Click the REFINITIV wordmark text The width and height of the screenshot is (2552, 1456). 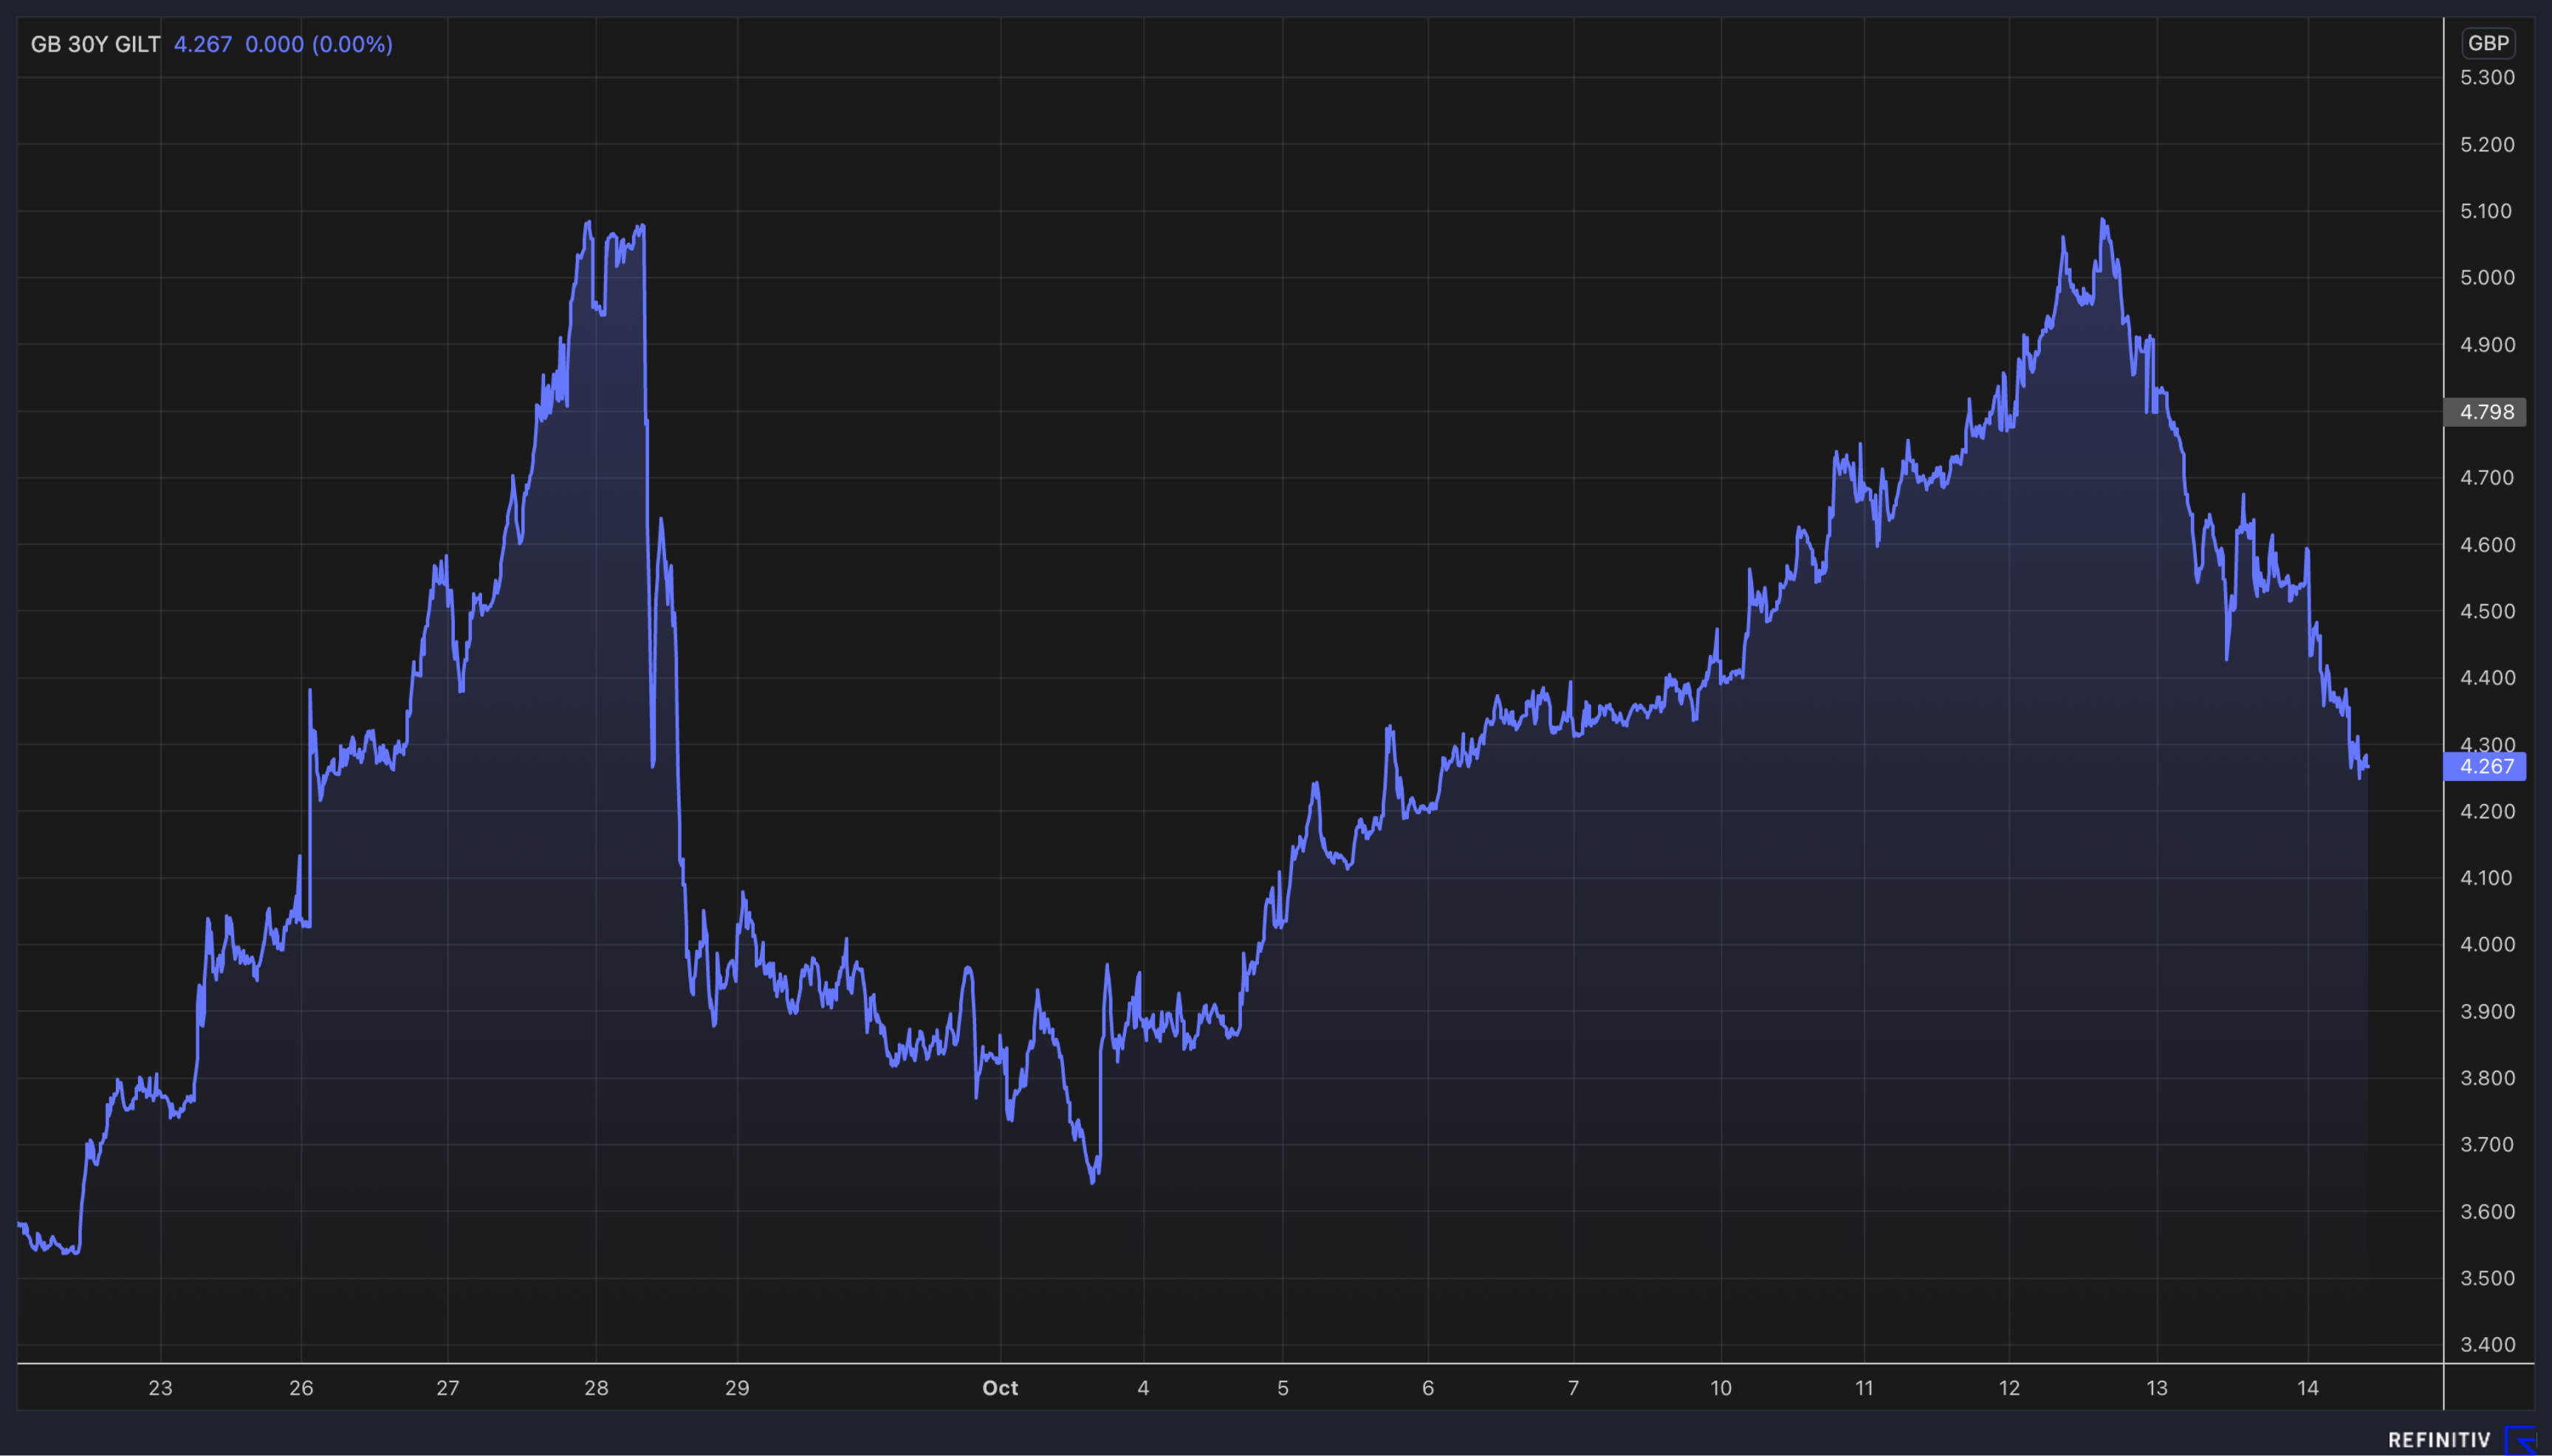point(2439,1441)
